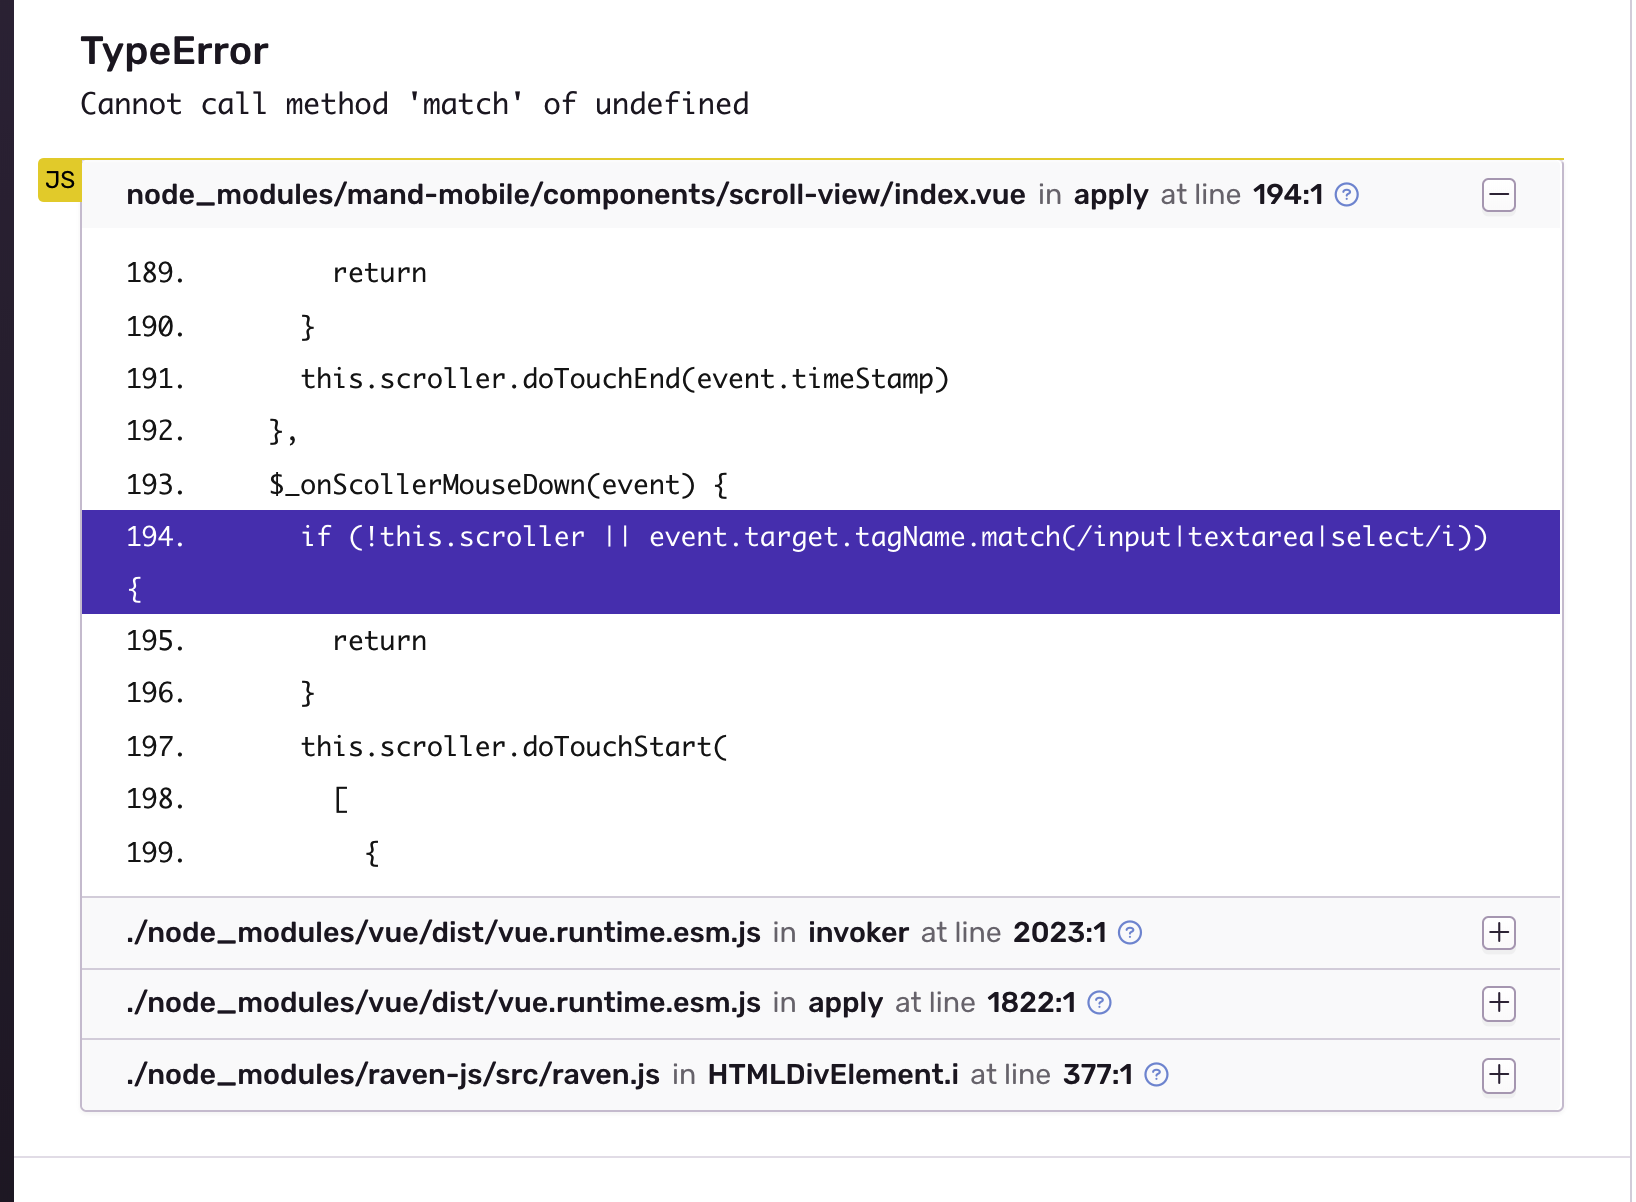Click line 197 this.scroller.doTouchStart code
This screenshot has height=1202, width=1636.
pyautogui.click(x=514, y=747)
